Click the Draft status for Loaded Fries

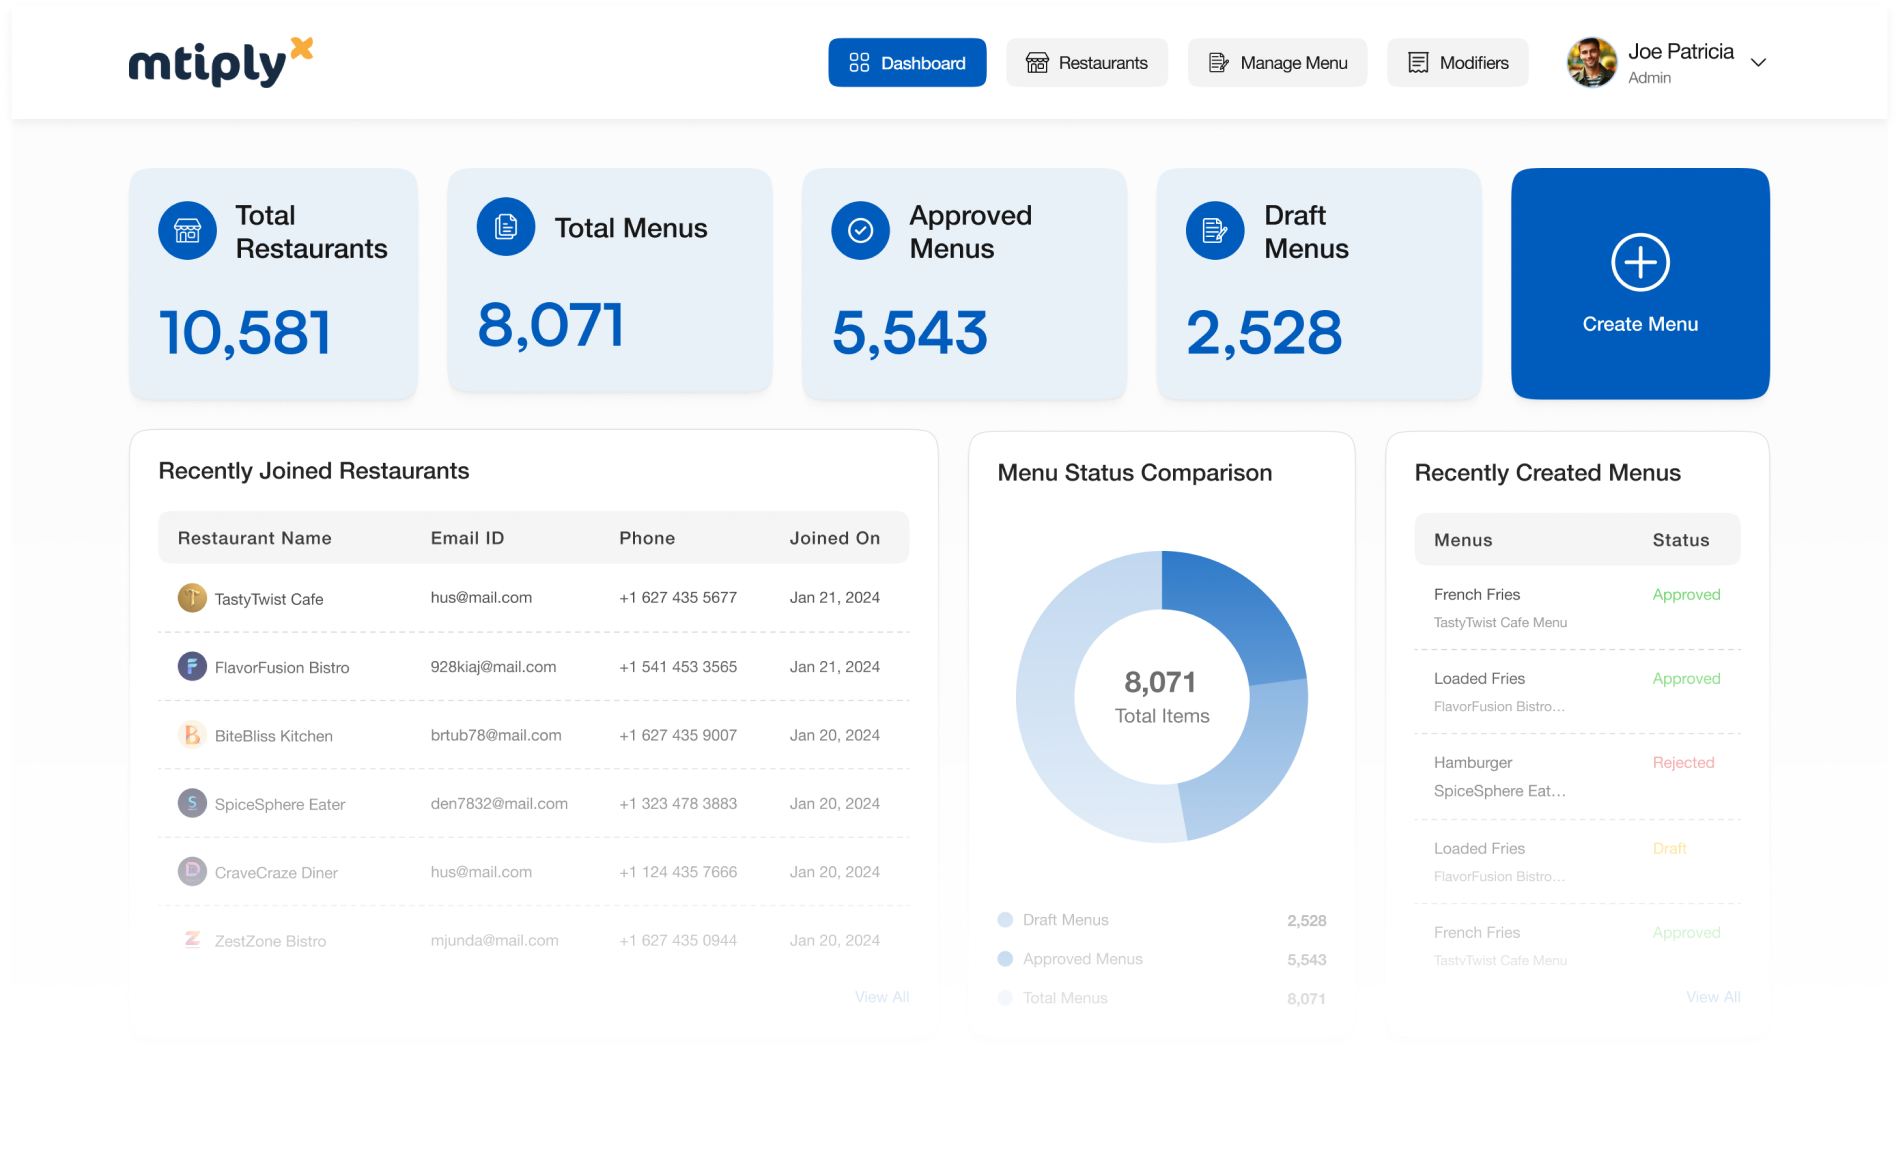click(1669, 849)
